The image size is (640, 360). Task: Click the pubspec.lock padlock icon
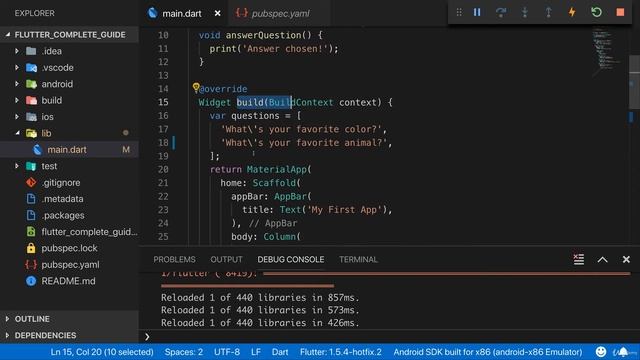click(x=31, y=248)
